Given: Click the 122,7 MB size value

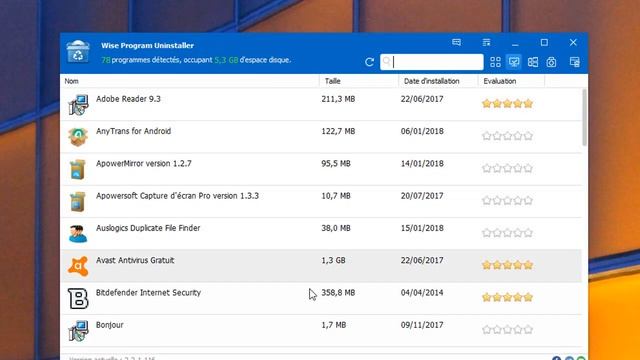Looking at the screenshot, I should point(338,131).
